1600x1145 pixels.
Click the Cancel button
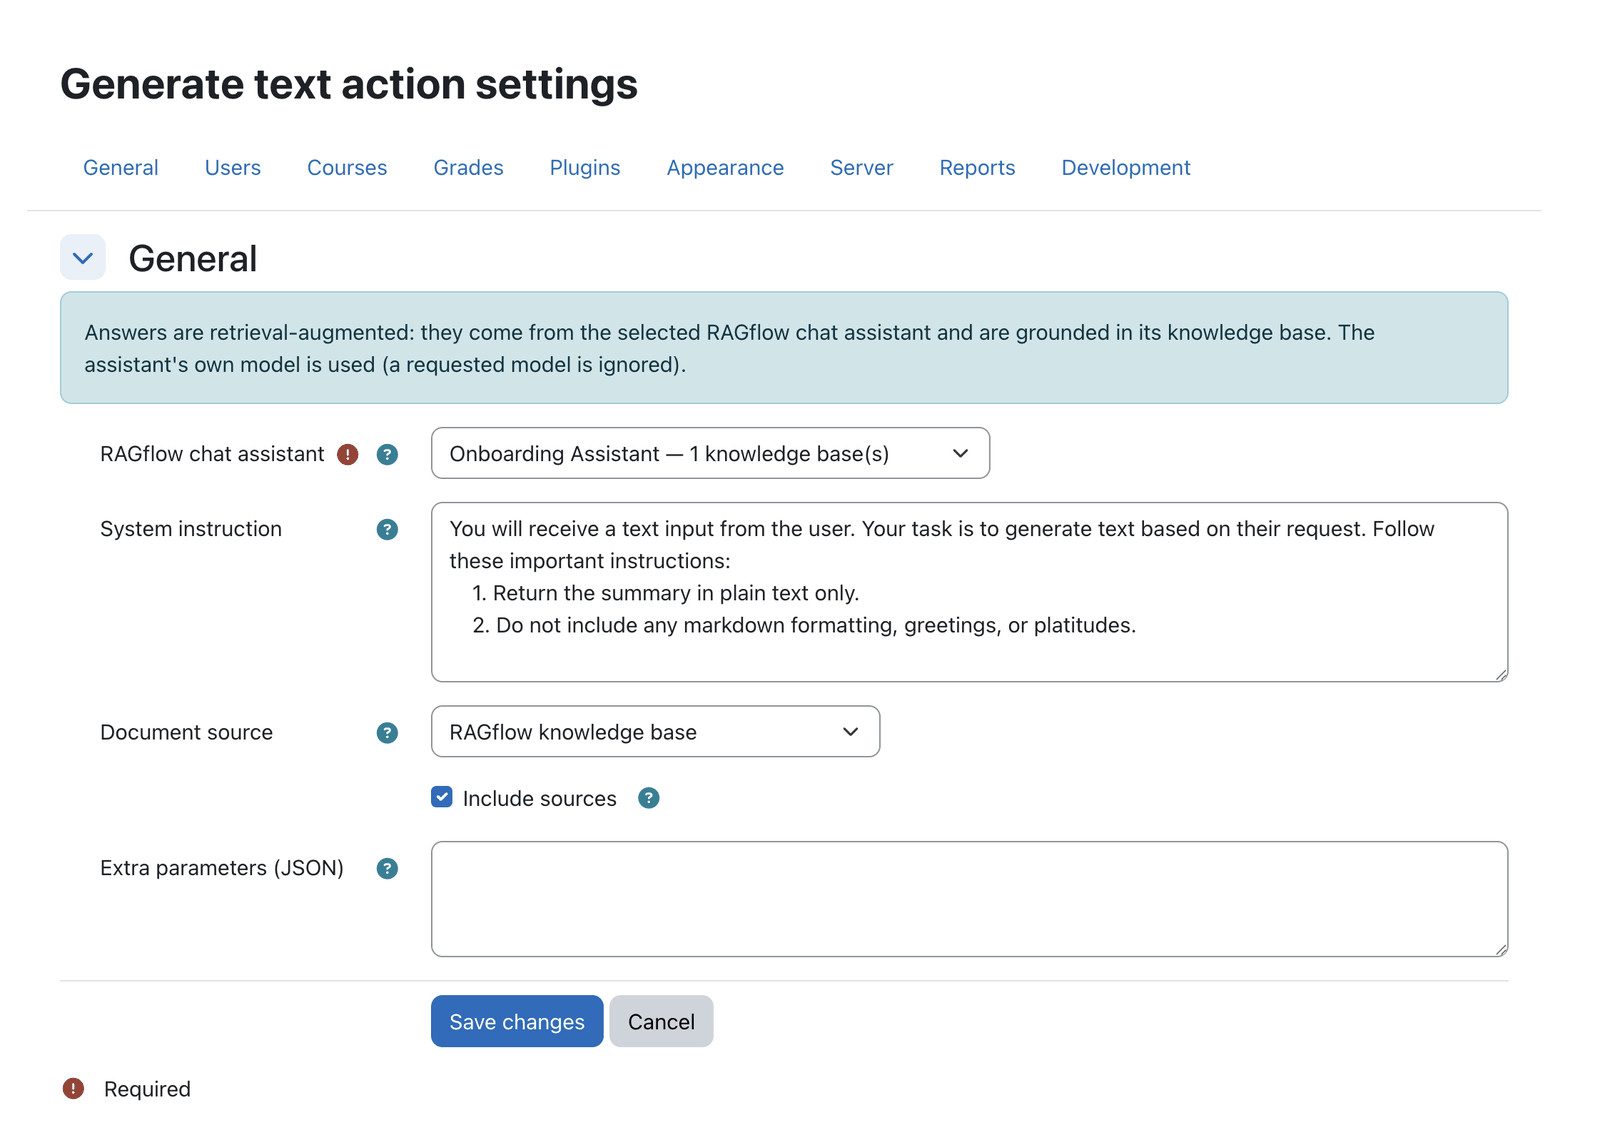[x=661, y=1021]
